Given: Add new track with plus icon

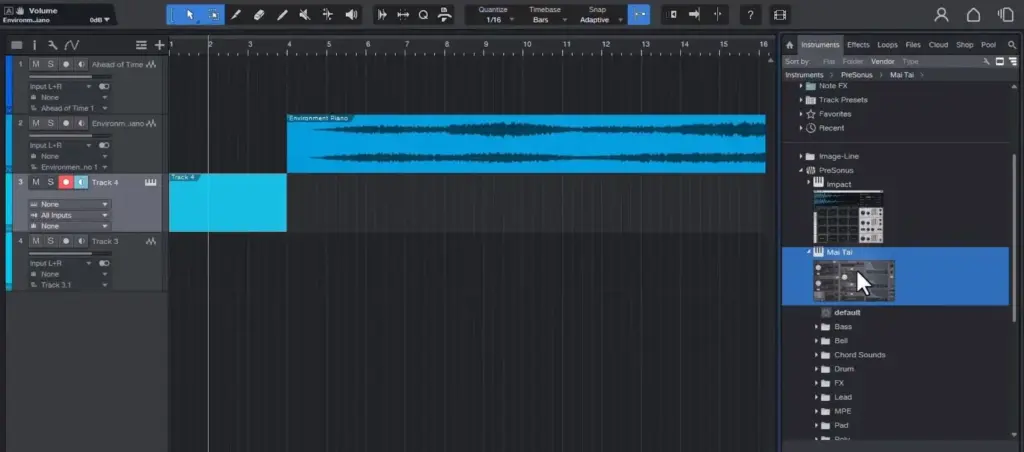Looking at the screenshot, I should tap(159, 45).
